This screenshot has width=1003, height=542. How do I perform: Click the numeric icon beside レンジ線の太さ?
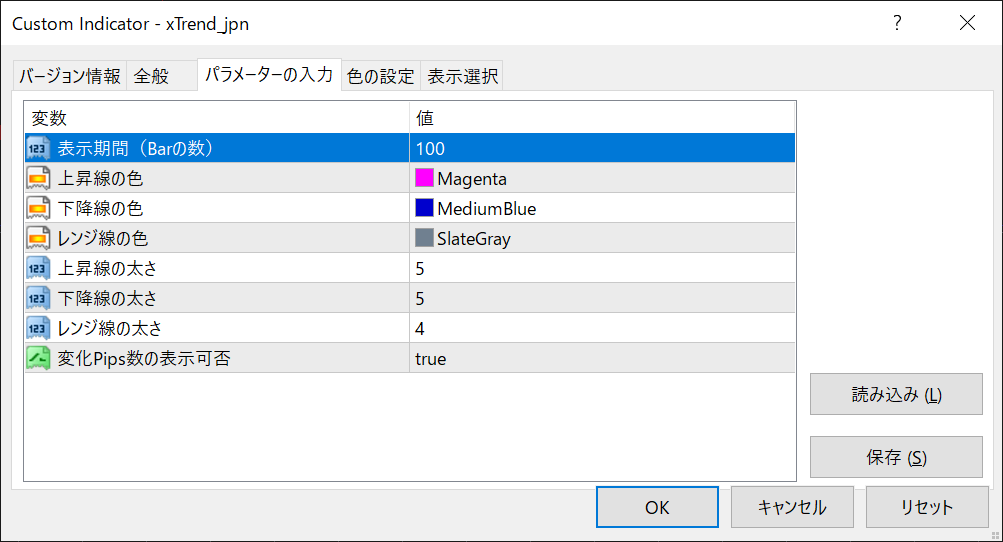pos(39,328)
